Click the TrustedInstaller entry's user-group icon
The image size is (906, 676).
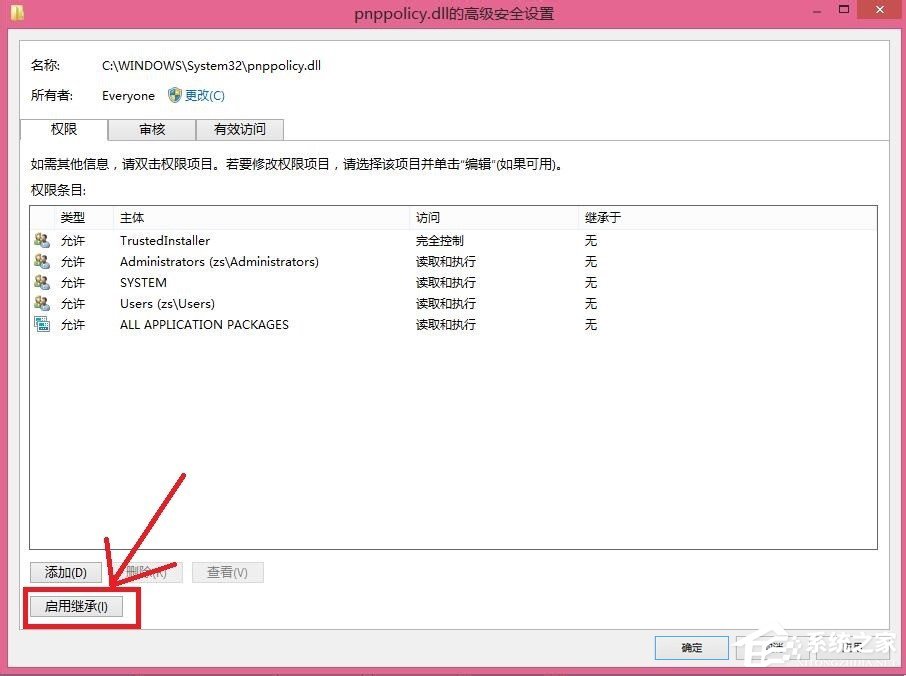41,240
